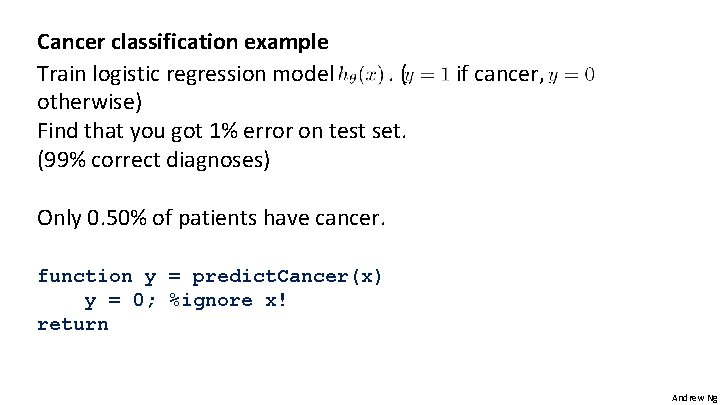The width and height of the screenshot is (720, 405).
Task: Click the 'y = 0' equation at line end
Action: (573, 73)
